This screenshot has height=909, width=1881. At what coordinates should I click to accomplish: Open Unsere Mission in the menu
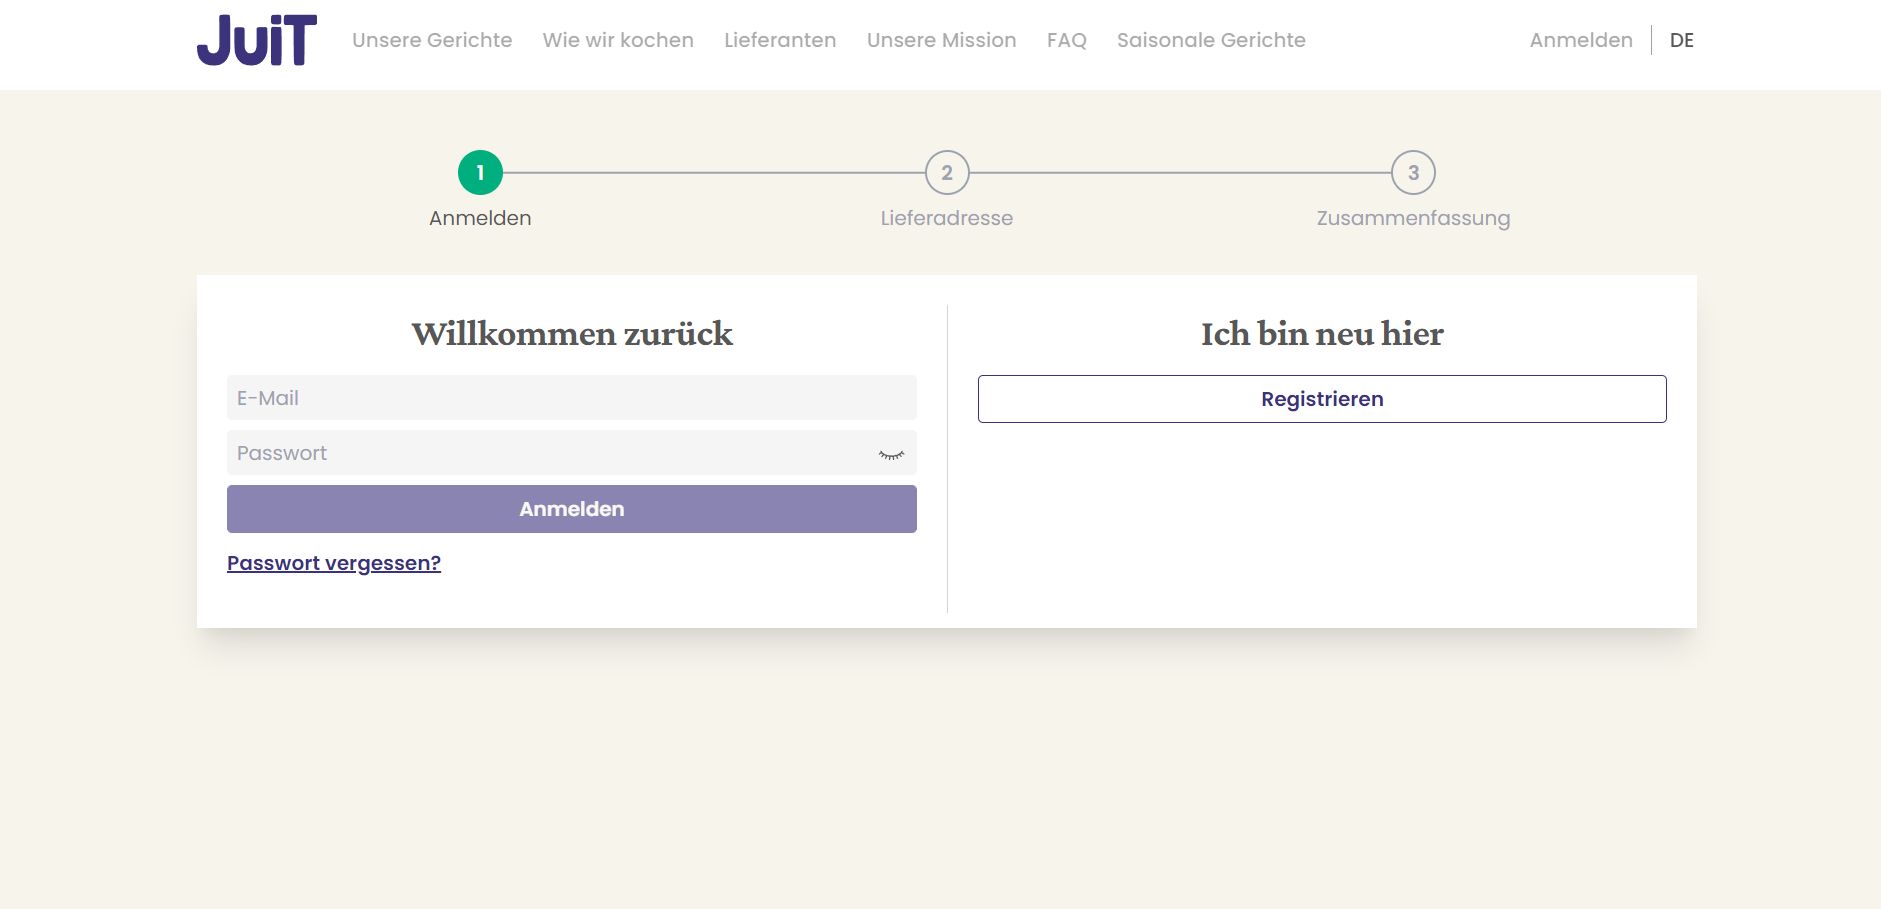point(942,40)
